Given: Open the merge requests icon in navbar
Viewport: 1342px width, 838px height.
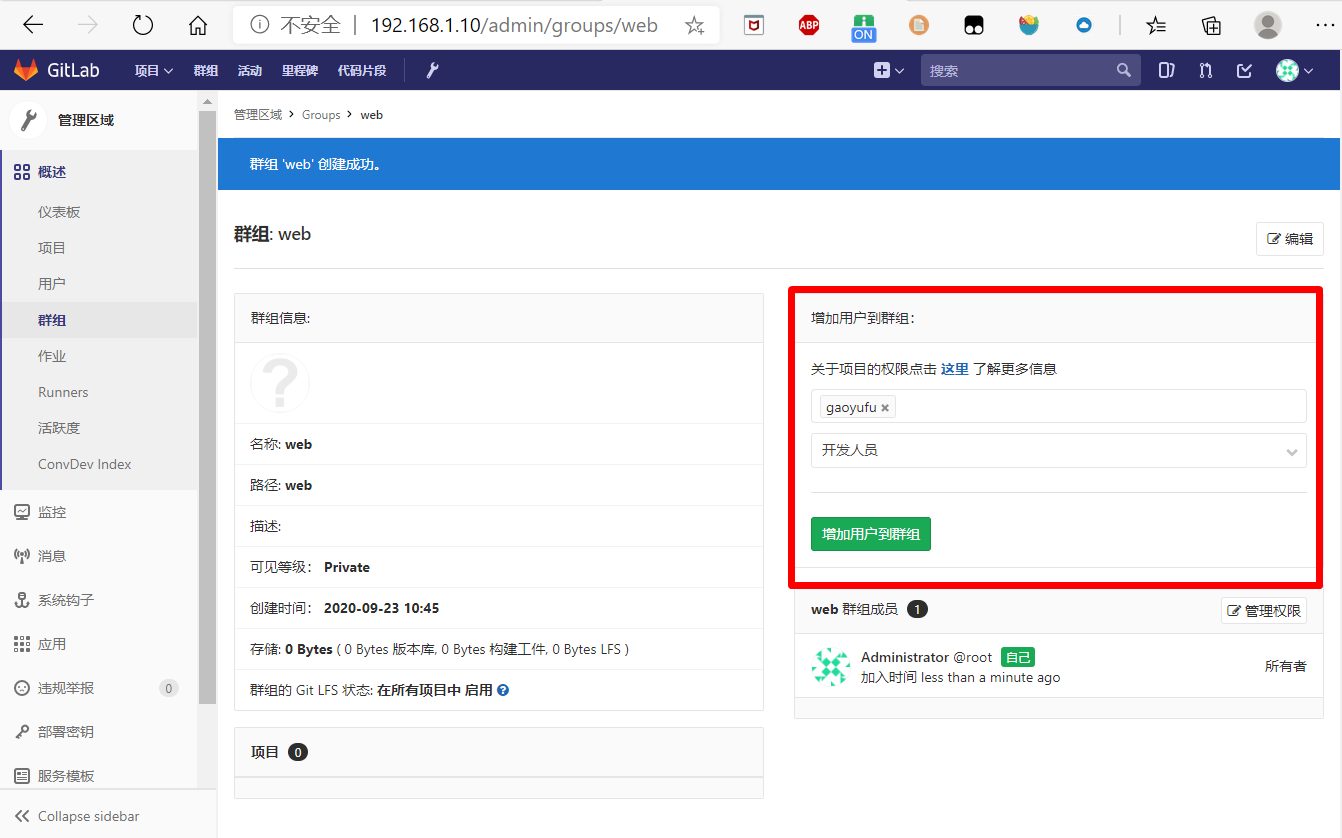Looking at the screenshot, I should coord(1206,70).
